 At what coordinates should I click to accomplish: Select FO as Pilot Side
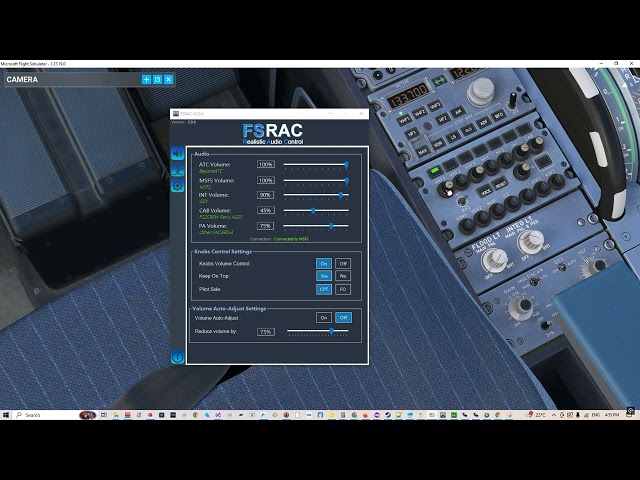point(343,289)
